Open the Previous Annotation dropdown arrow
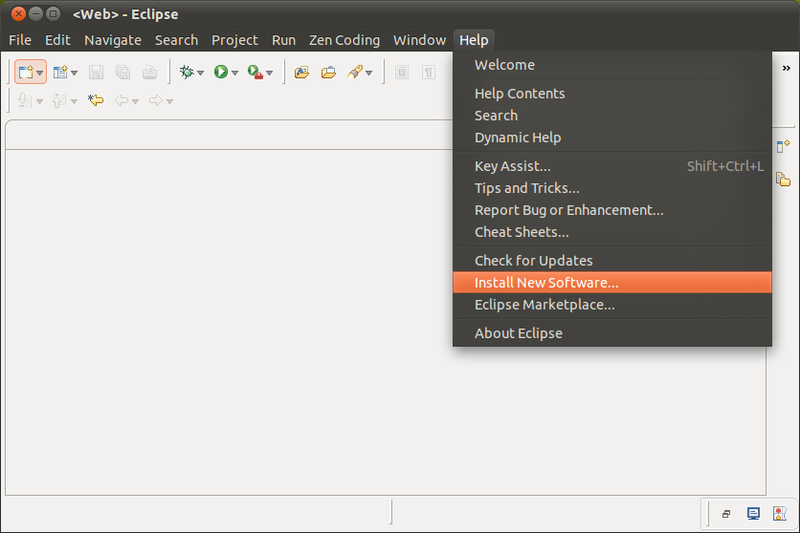The image size is (800, 533). [74, 101]
